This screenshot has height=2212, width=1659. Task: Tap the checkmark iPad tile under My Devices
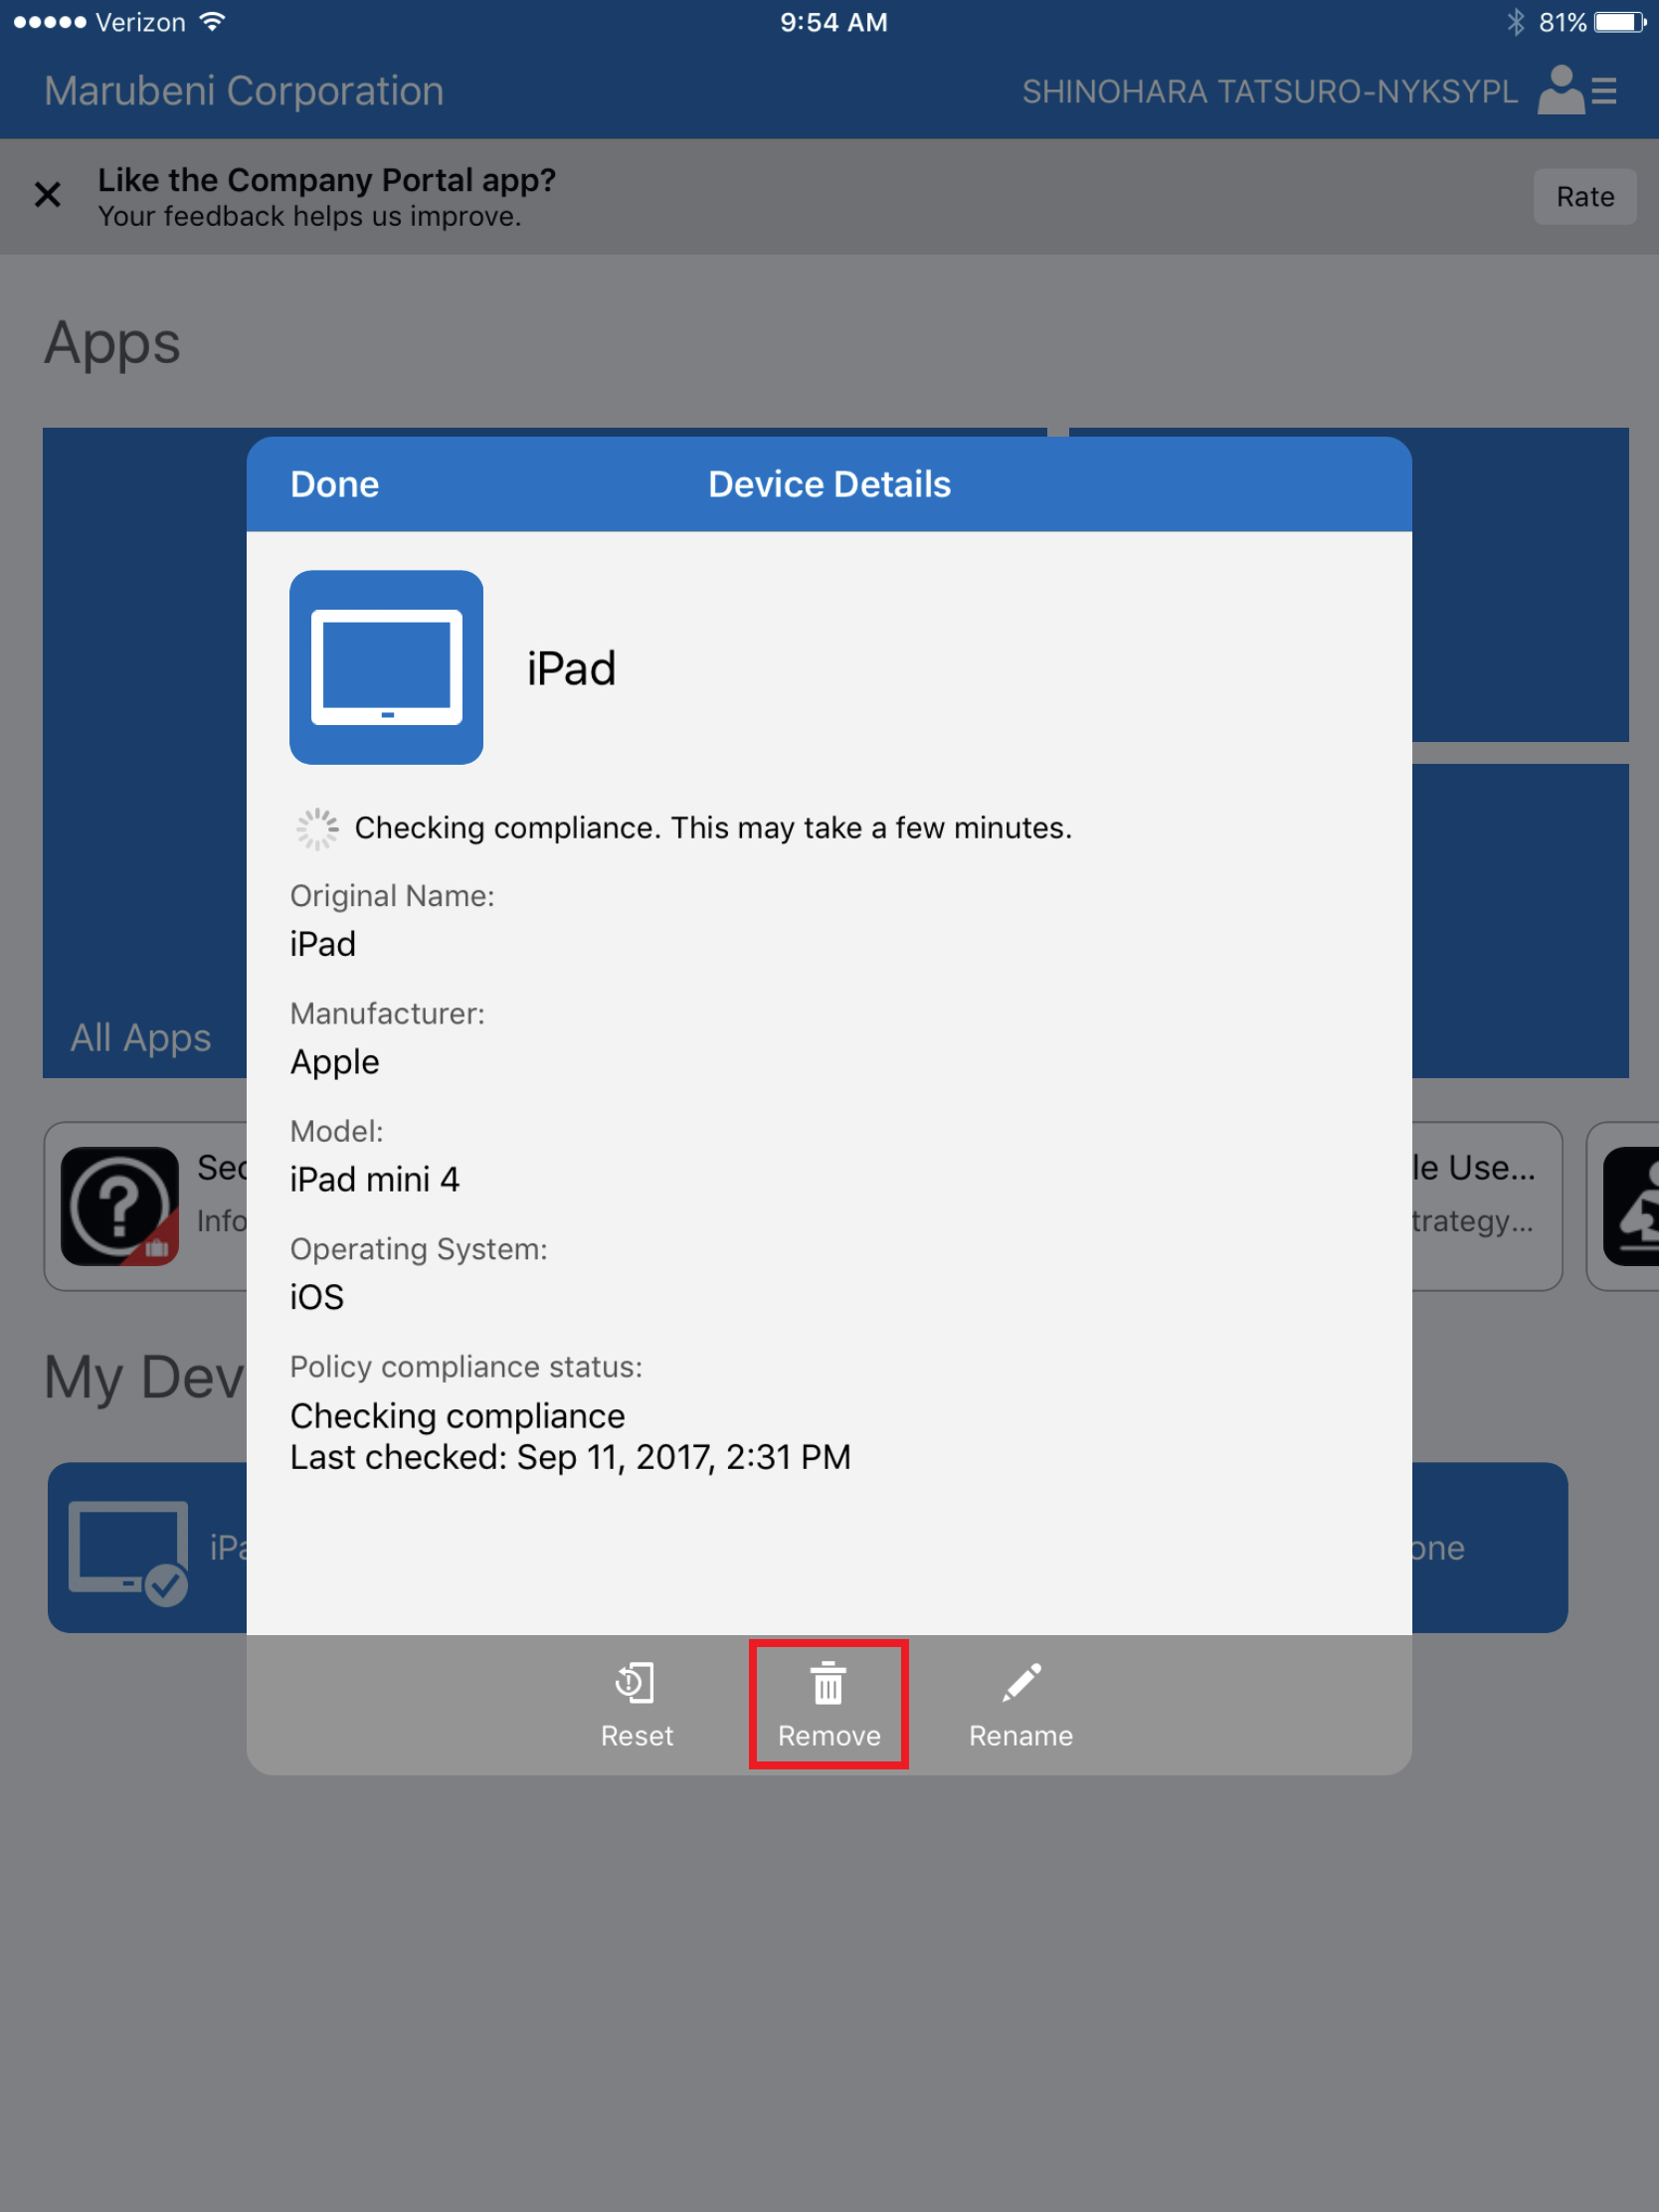[x=129, y=1549]
